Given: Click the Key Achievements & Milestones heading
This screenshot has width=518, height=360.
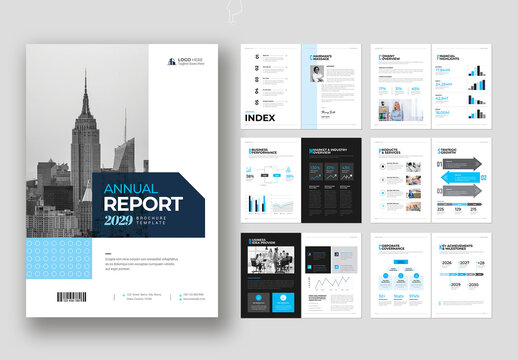Looking at the screenshot, I should point(456,247).
